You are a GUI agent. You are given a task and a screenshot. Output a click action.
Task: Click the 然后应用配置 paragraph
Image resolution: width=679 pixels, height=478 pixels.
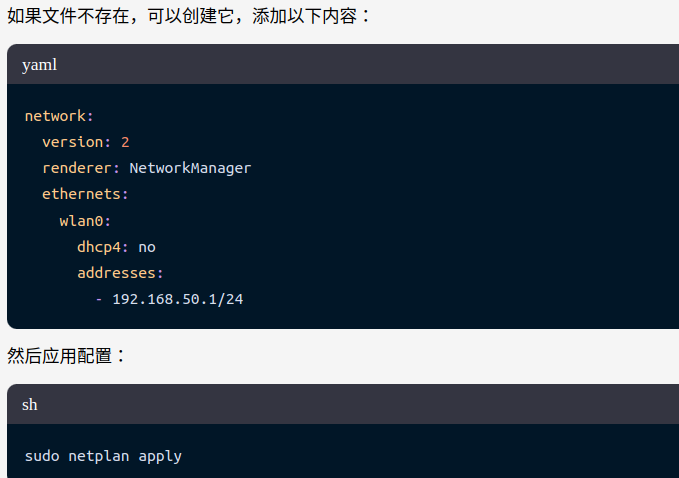[x=67, y=355]
